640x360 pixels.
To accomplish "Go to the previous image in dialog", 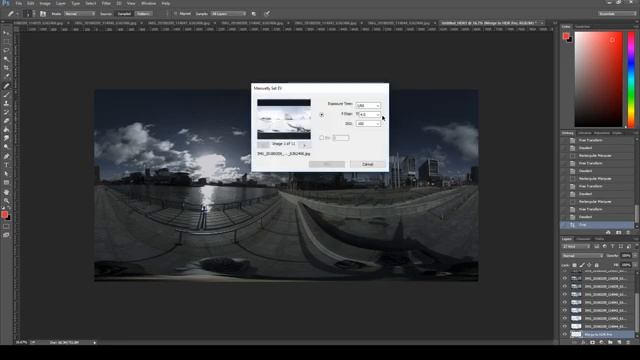I will [263, 145].
